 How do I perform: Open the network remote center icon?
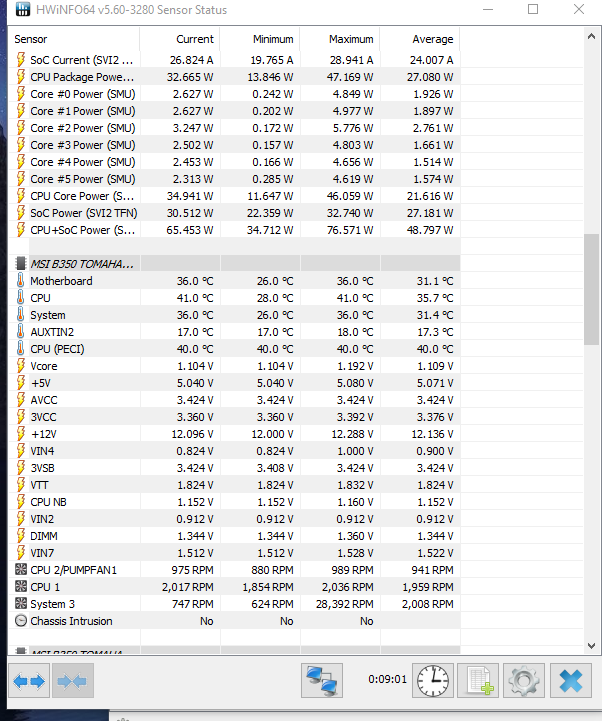[321, 681]
